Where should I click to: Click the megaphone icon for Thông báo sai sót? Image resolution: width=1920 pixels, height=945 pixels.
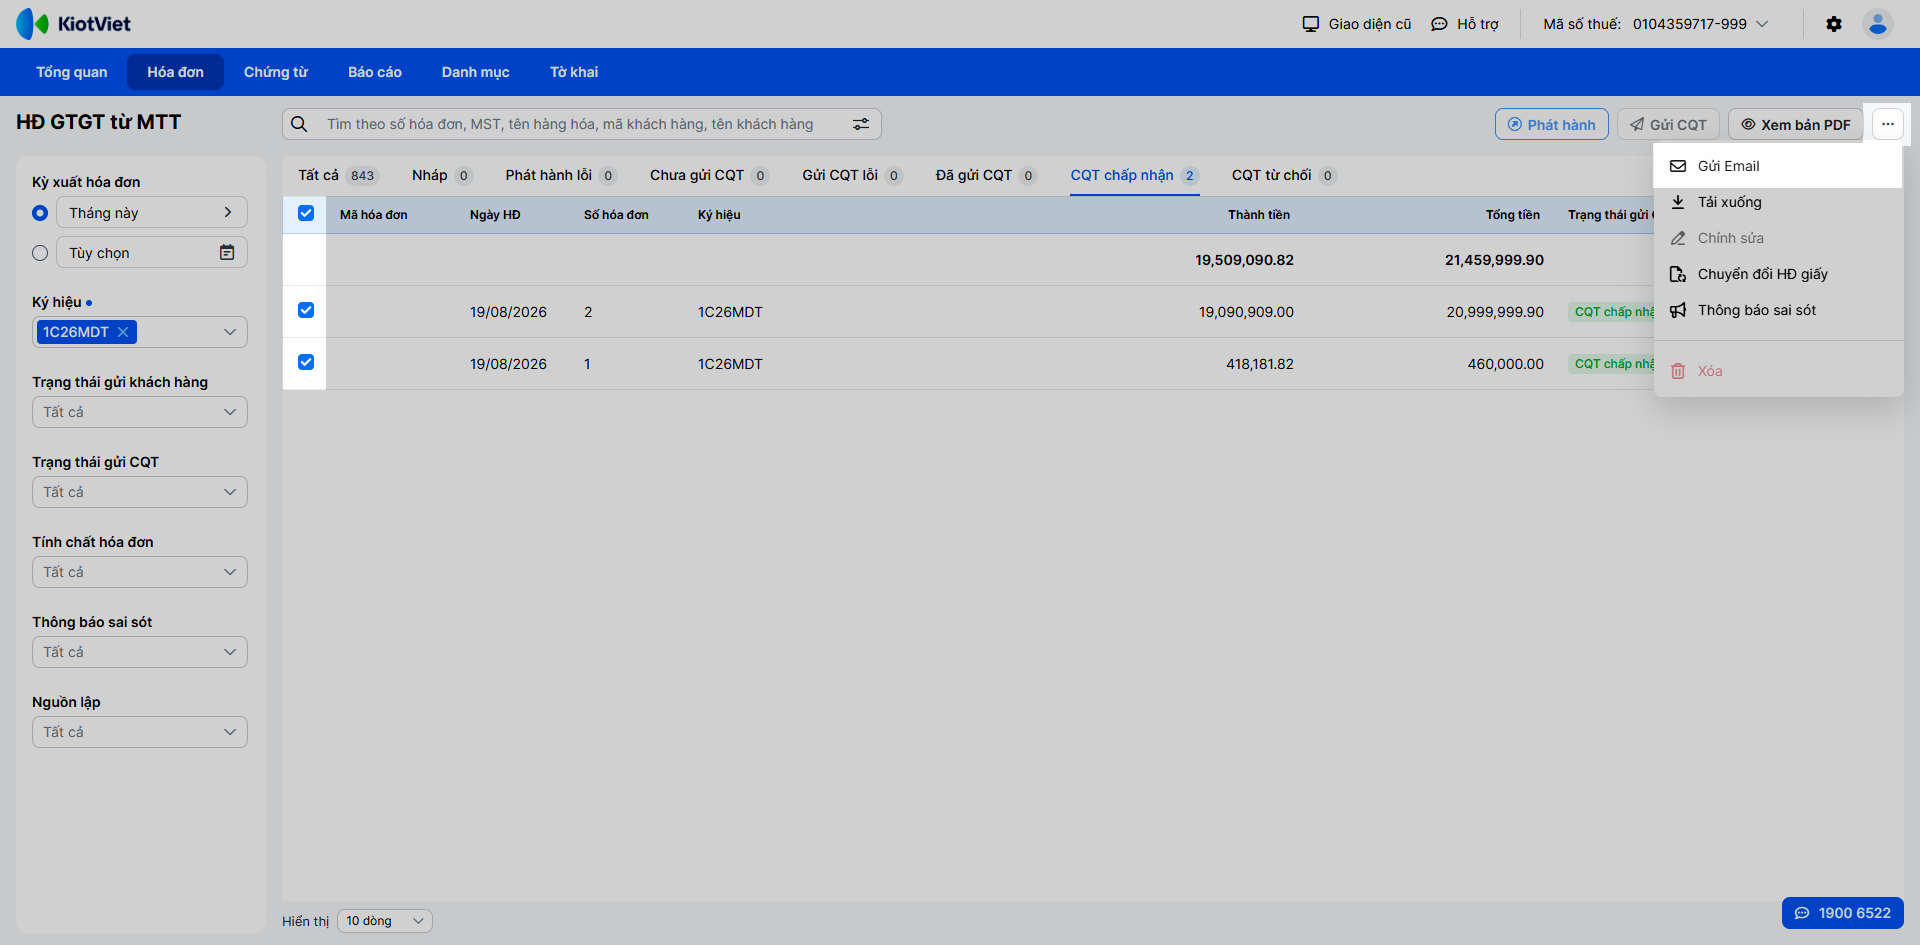click(x=1678, y=310)
